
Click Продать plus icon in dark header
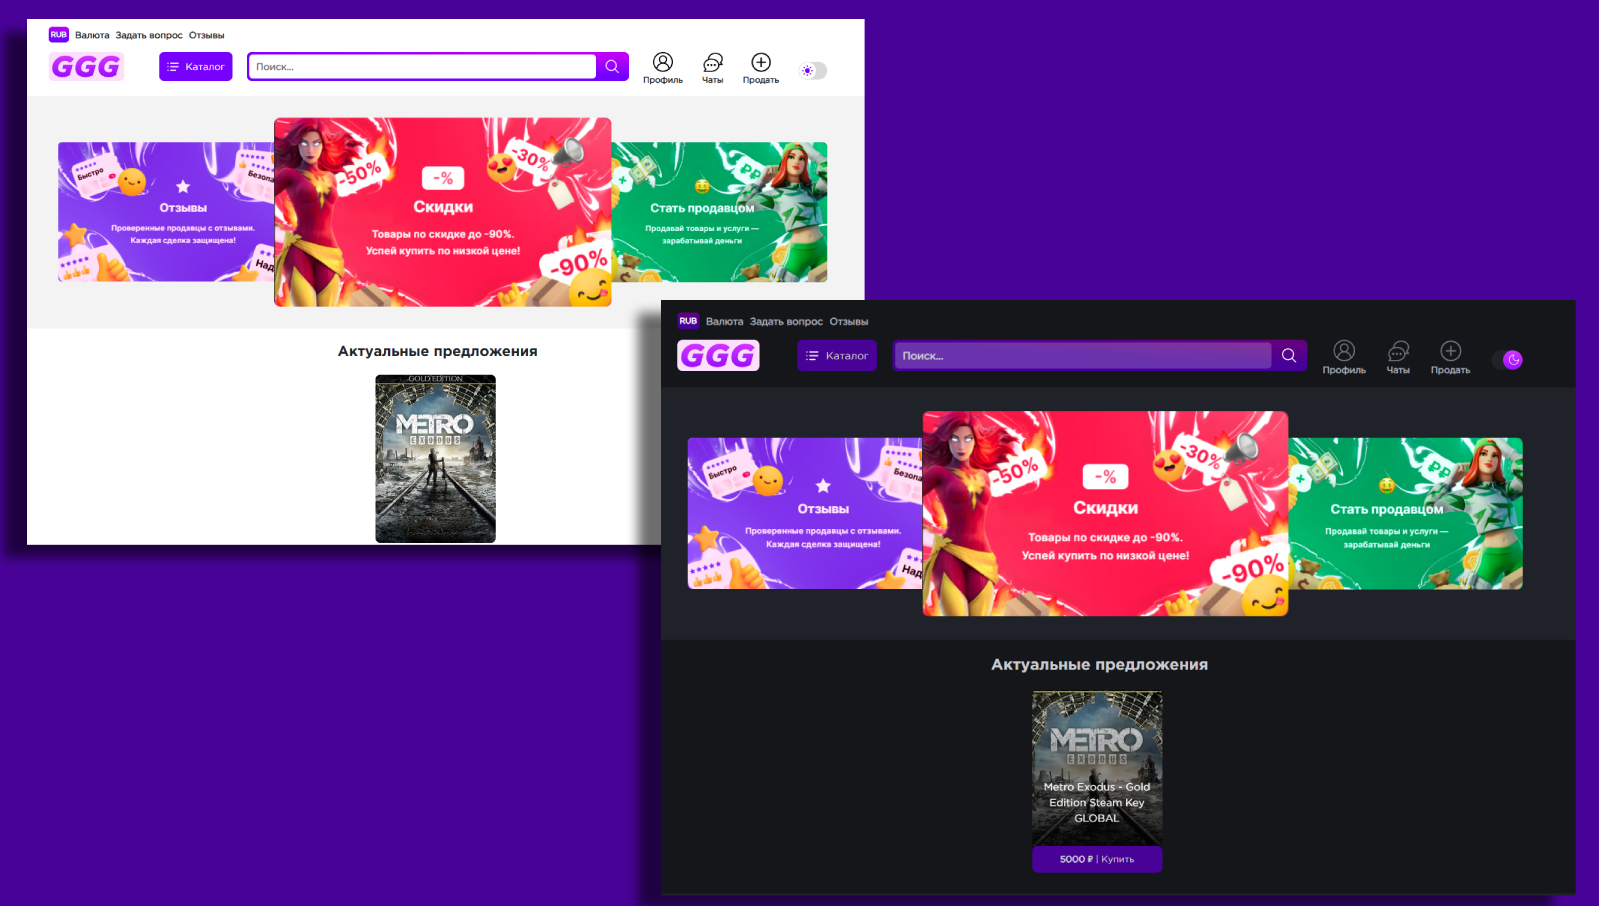click(x=1450, y=351)
